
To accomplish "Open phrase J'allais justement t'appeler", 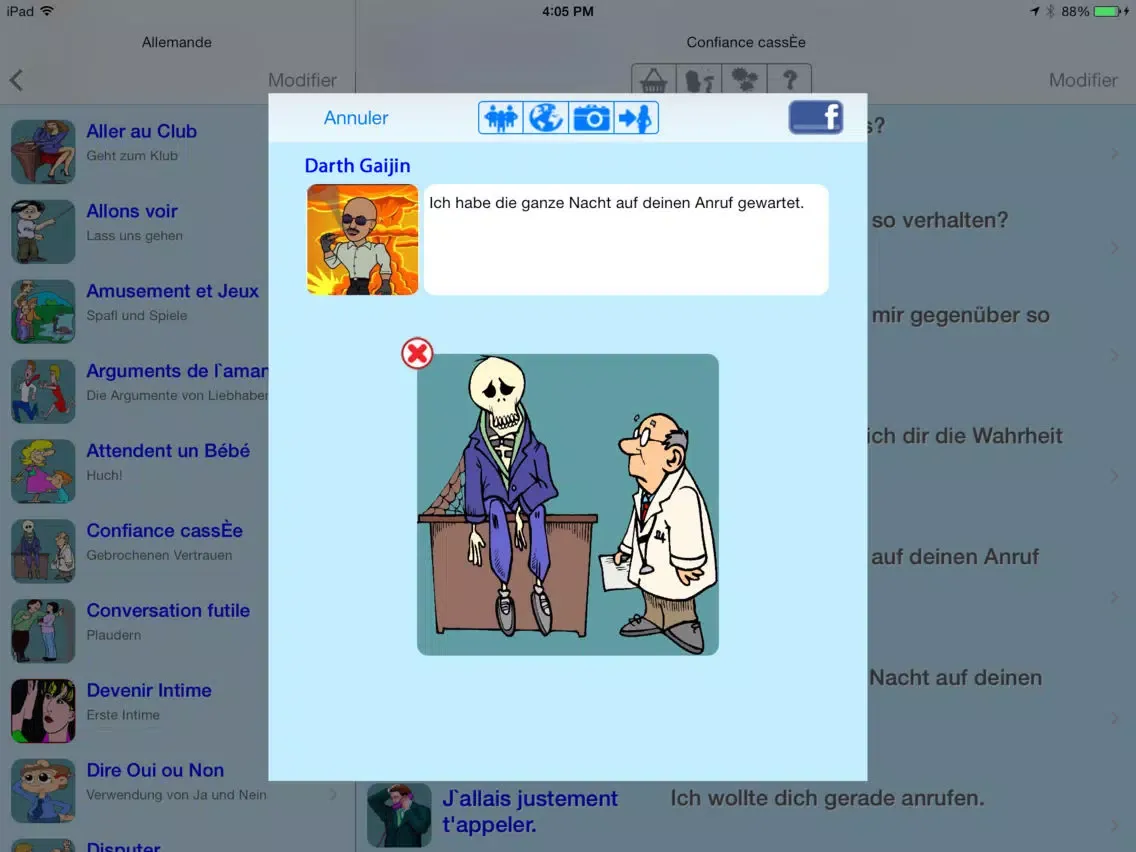I will 530,811.
